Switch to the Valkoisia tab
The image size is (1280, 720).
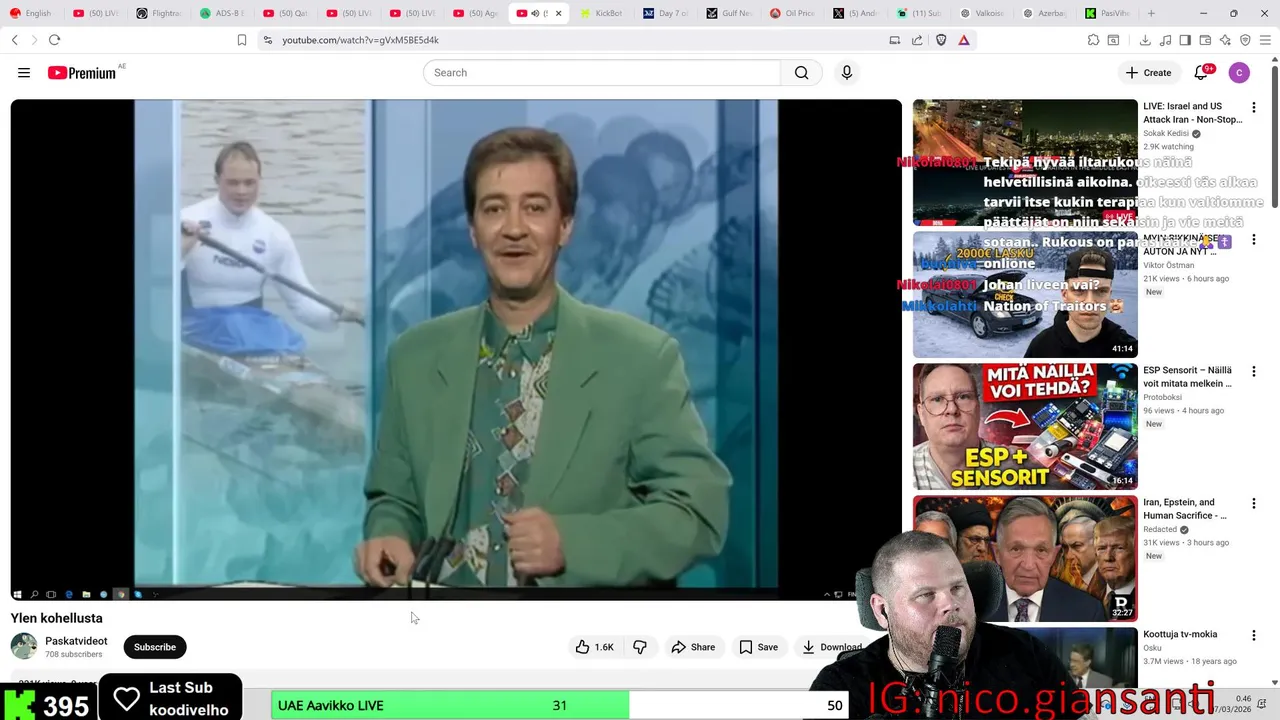982,13
